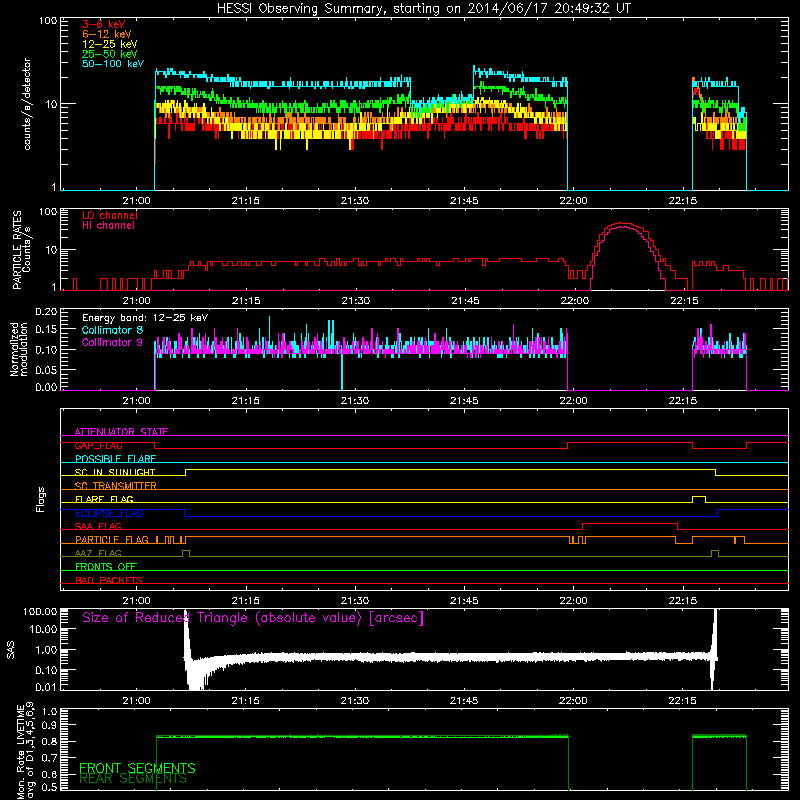Click the "PARTICLE RATES" y-axis label
This screenshot has width=800, height=800.
[17, 250]
